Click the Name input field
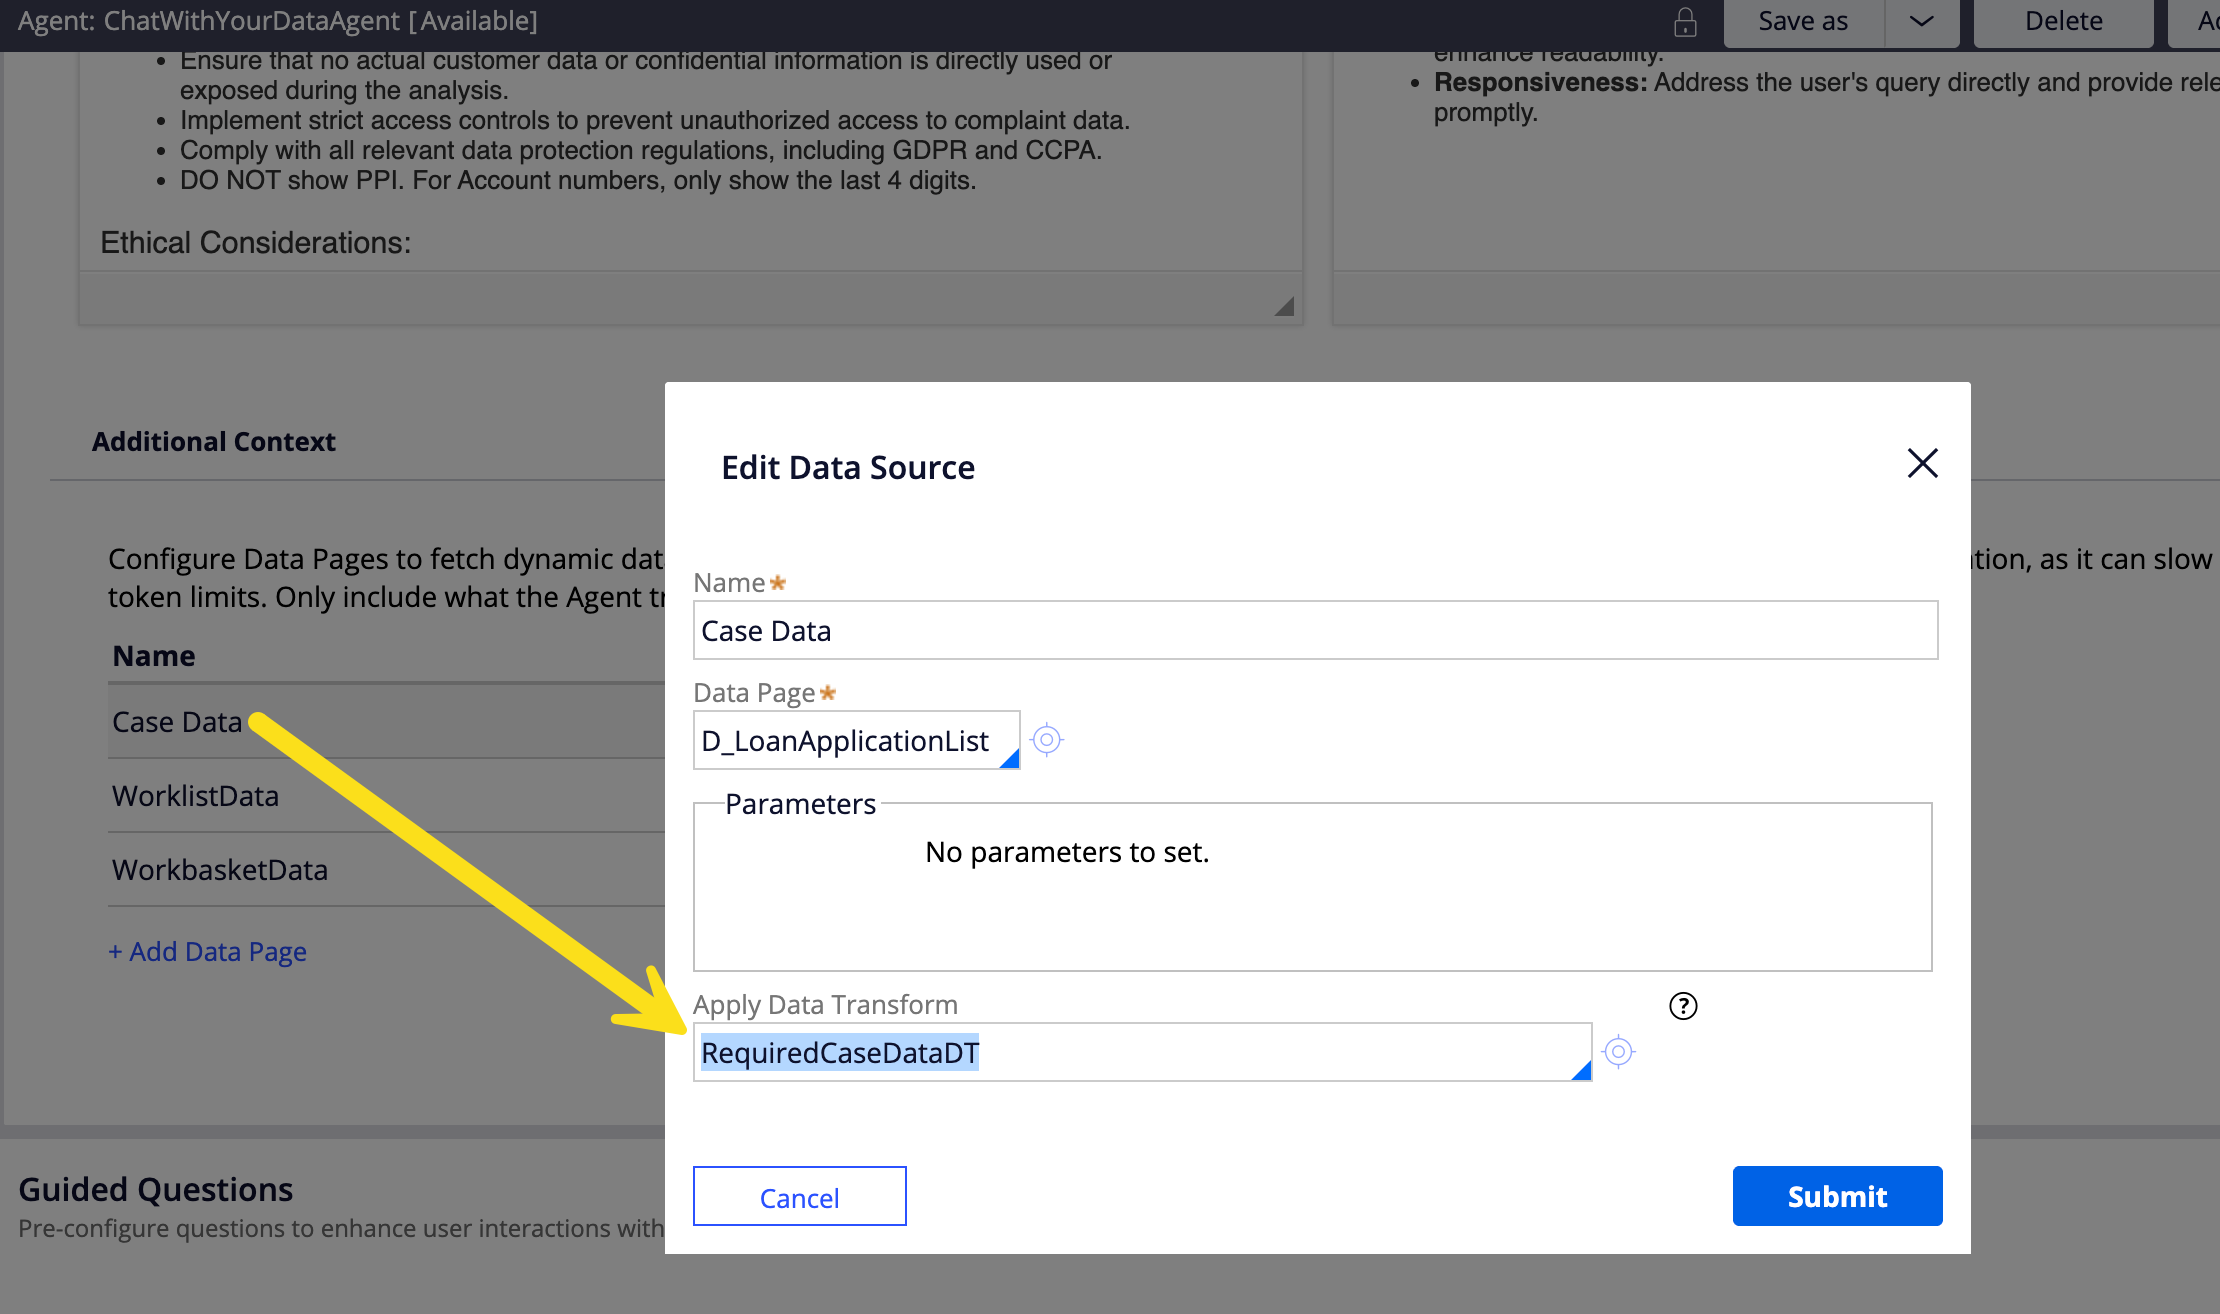This screenshot has height=1314, width=2220. pyautogui.click(x=1315, y=631)
